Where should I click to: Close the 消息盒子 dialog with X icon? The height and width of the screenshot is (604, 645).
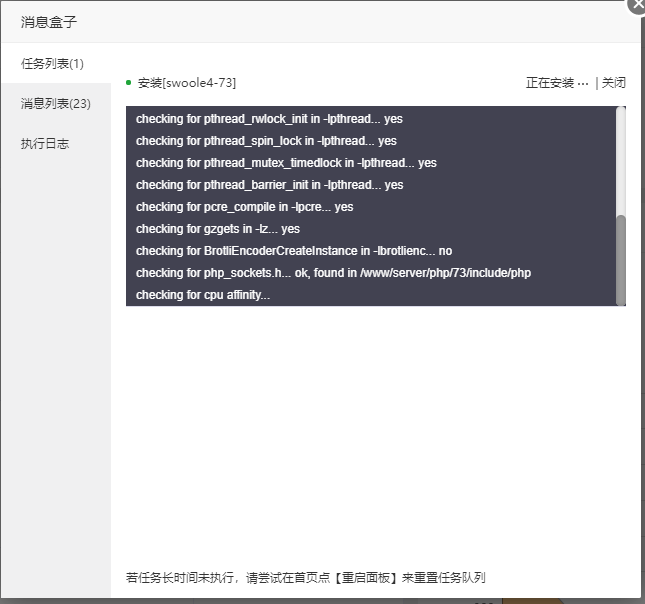637,5
